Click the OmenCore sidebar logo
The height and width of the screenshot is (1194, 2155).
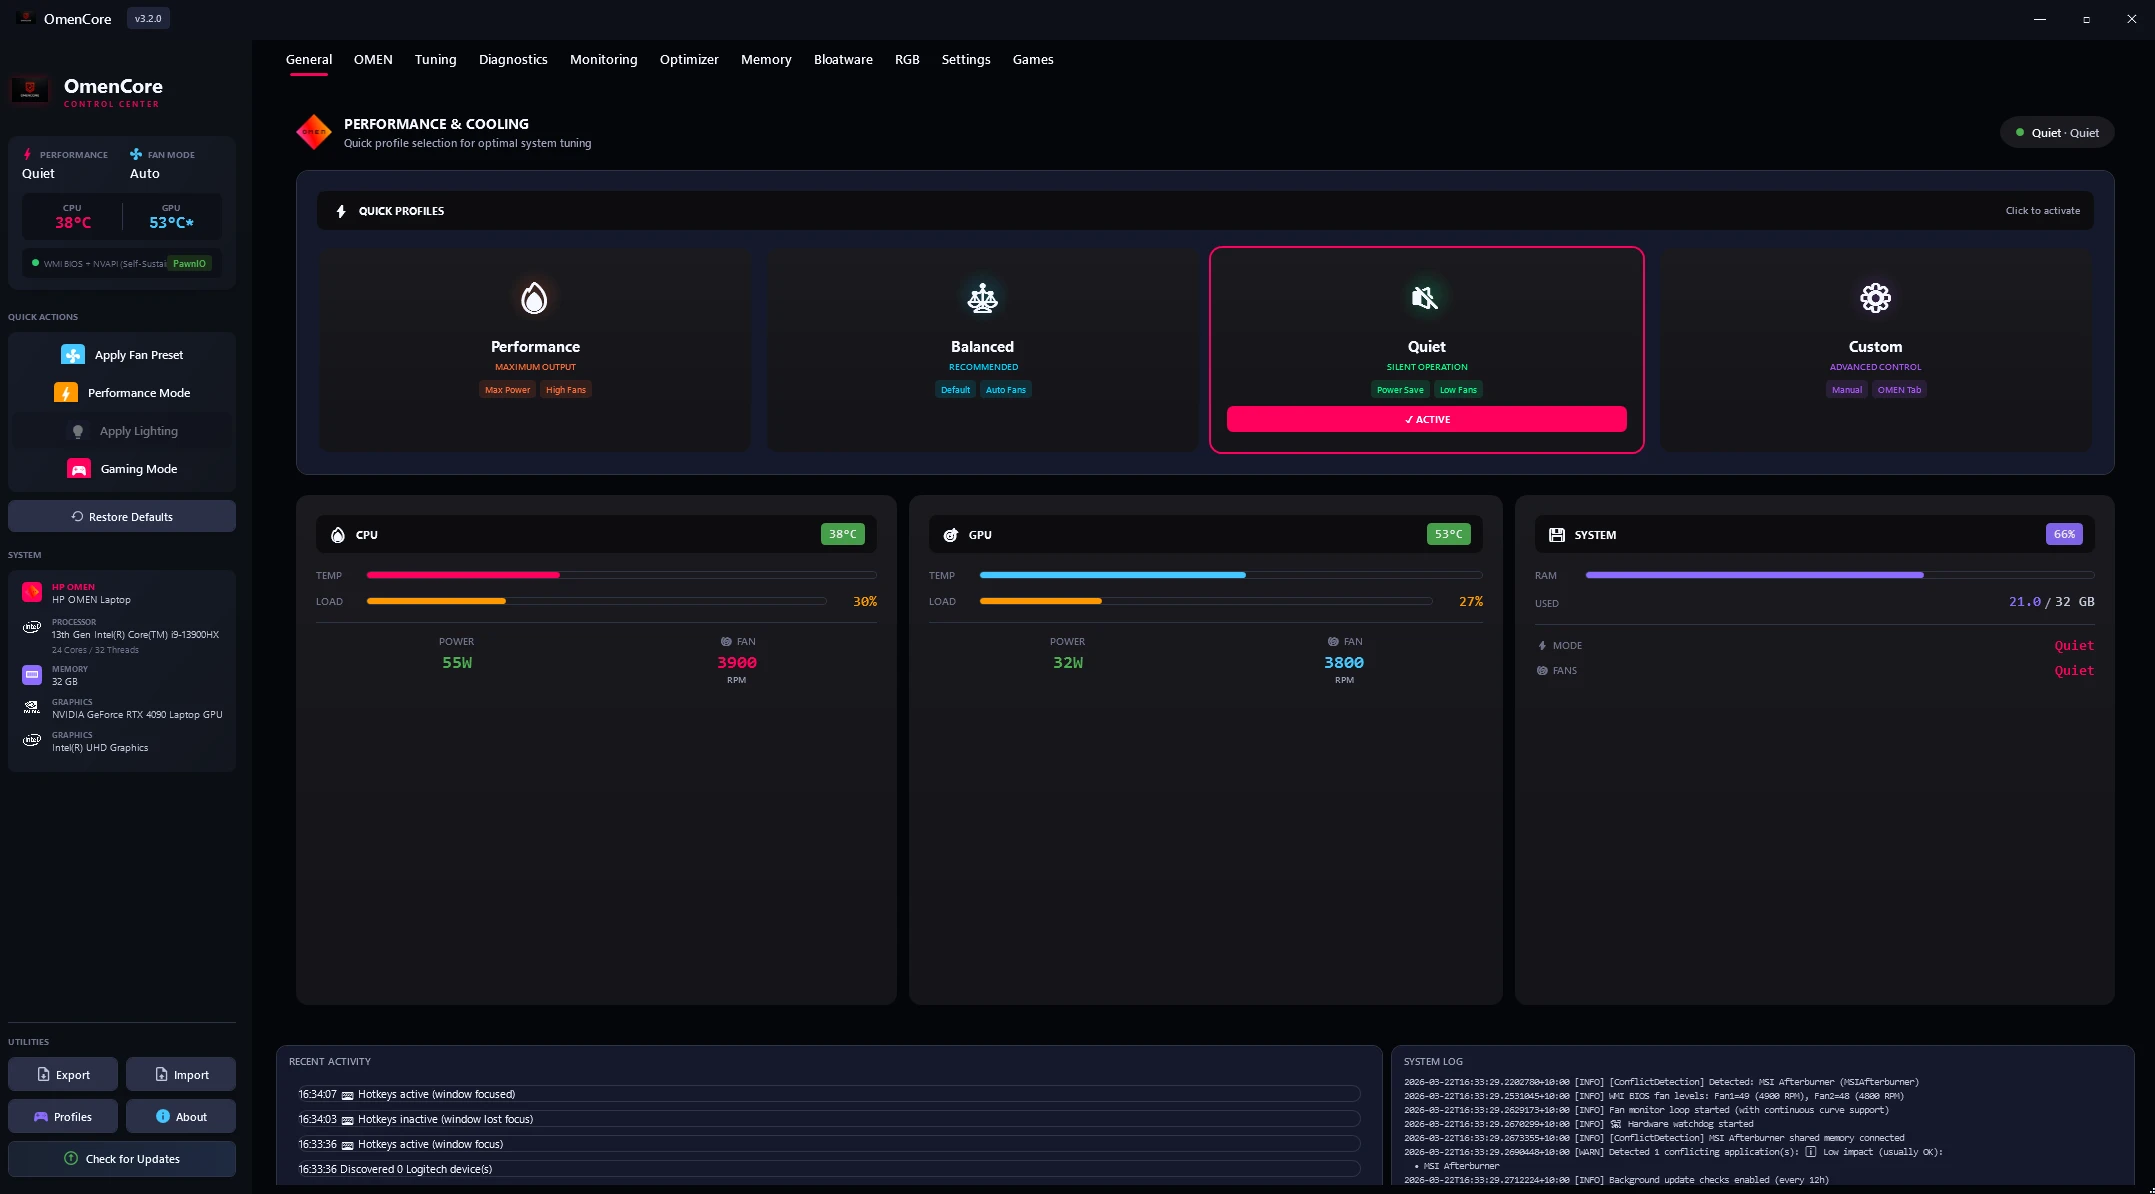click(x=30, y=91)
